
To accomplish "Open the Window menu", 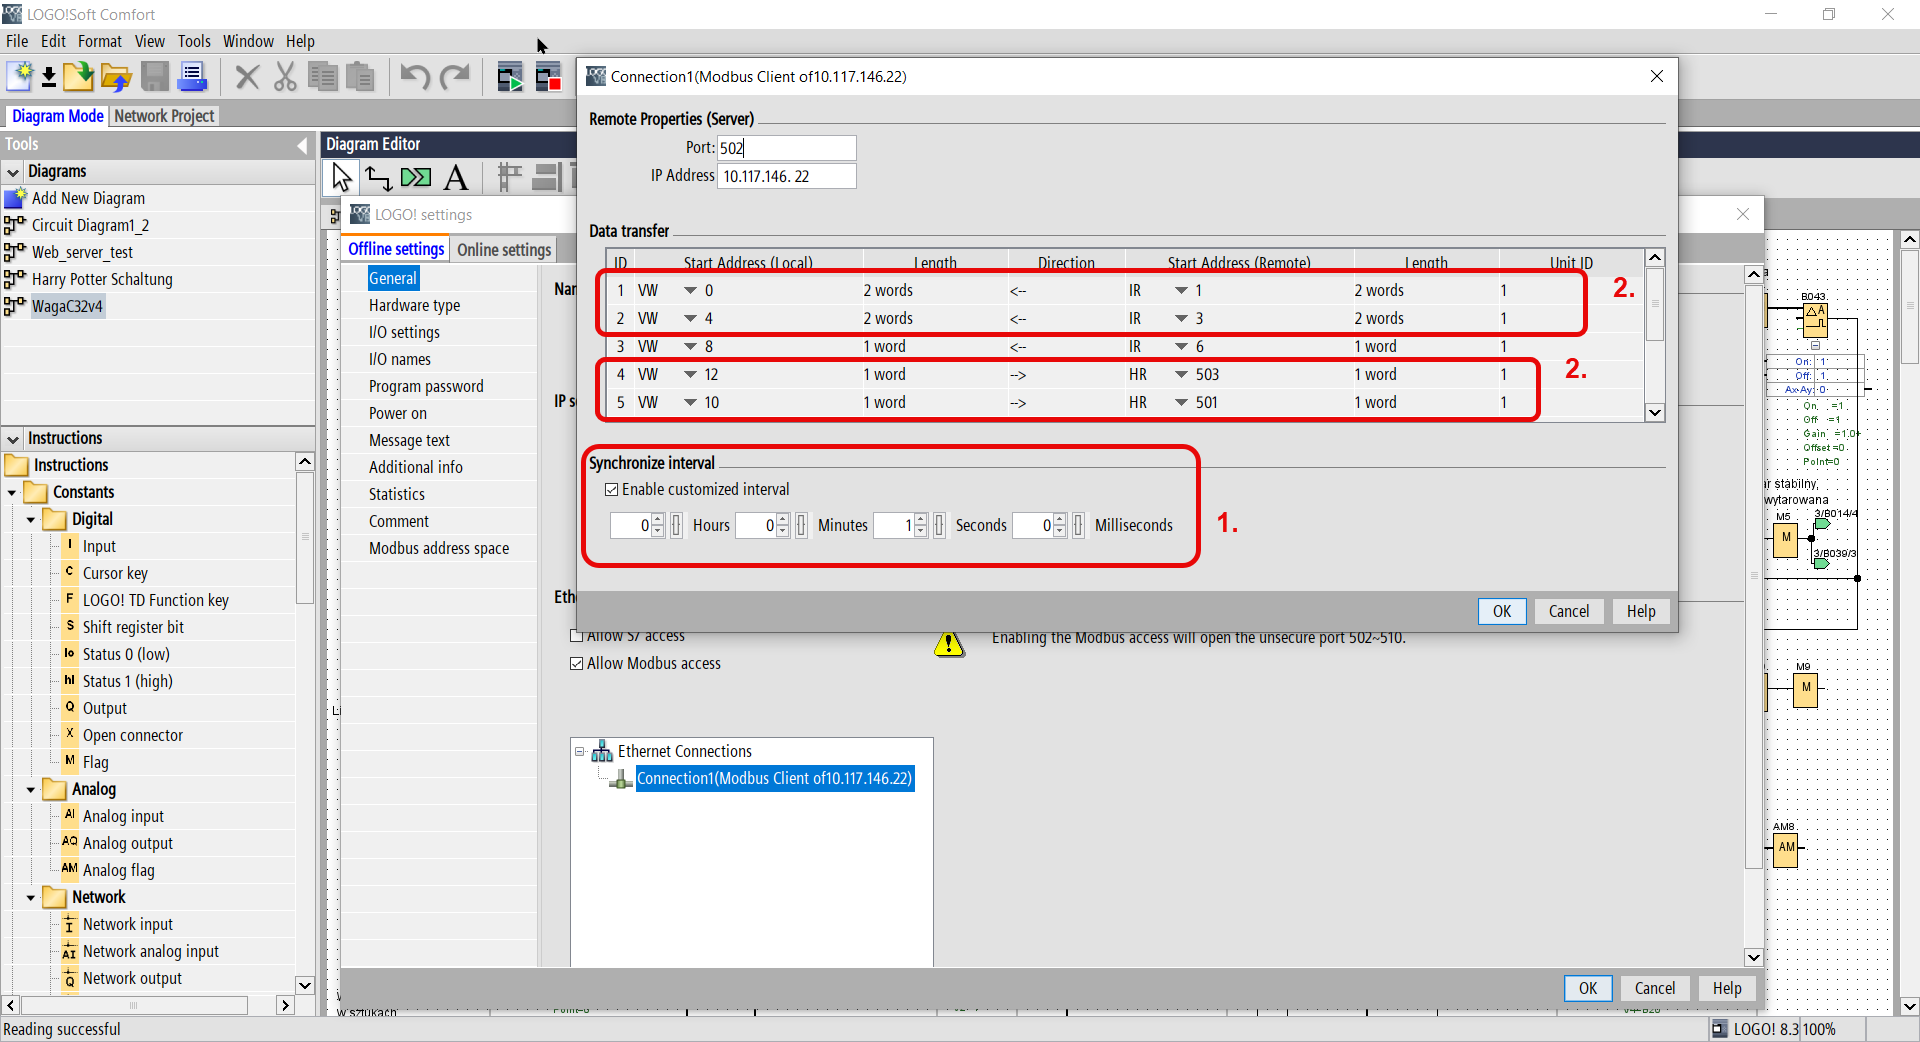I will coord(248,41).
